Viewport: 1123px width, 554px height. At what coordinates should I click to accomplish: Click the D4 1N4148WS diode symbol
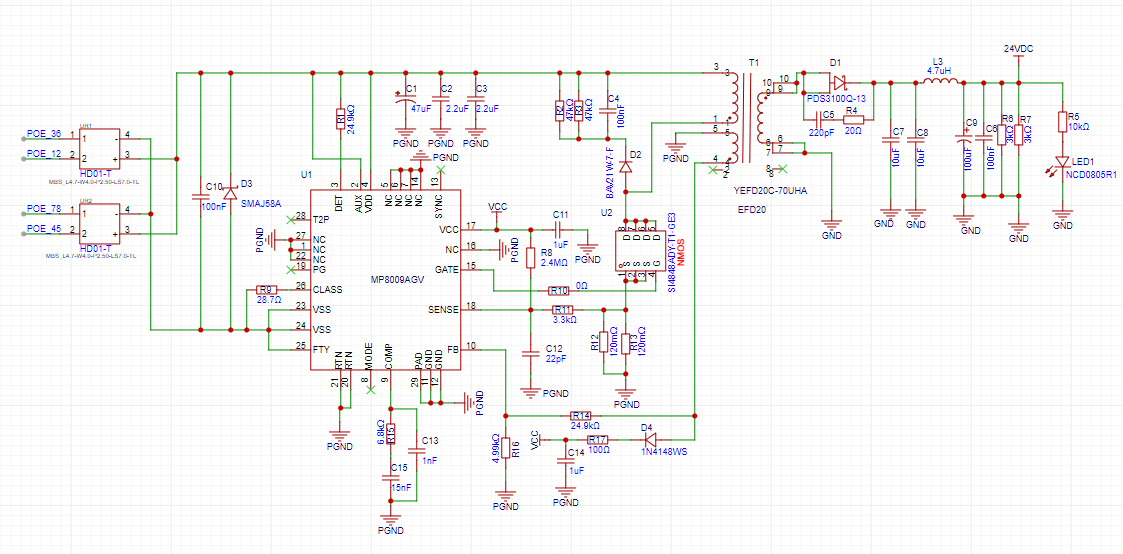(x=649, y=438)
